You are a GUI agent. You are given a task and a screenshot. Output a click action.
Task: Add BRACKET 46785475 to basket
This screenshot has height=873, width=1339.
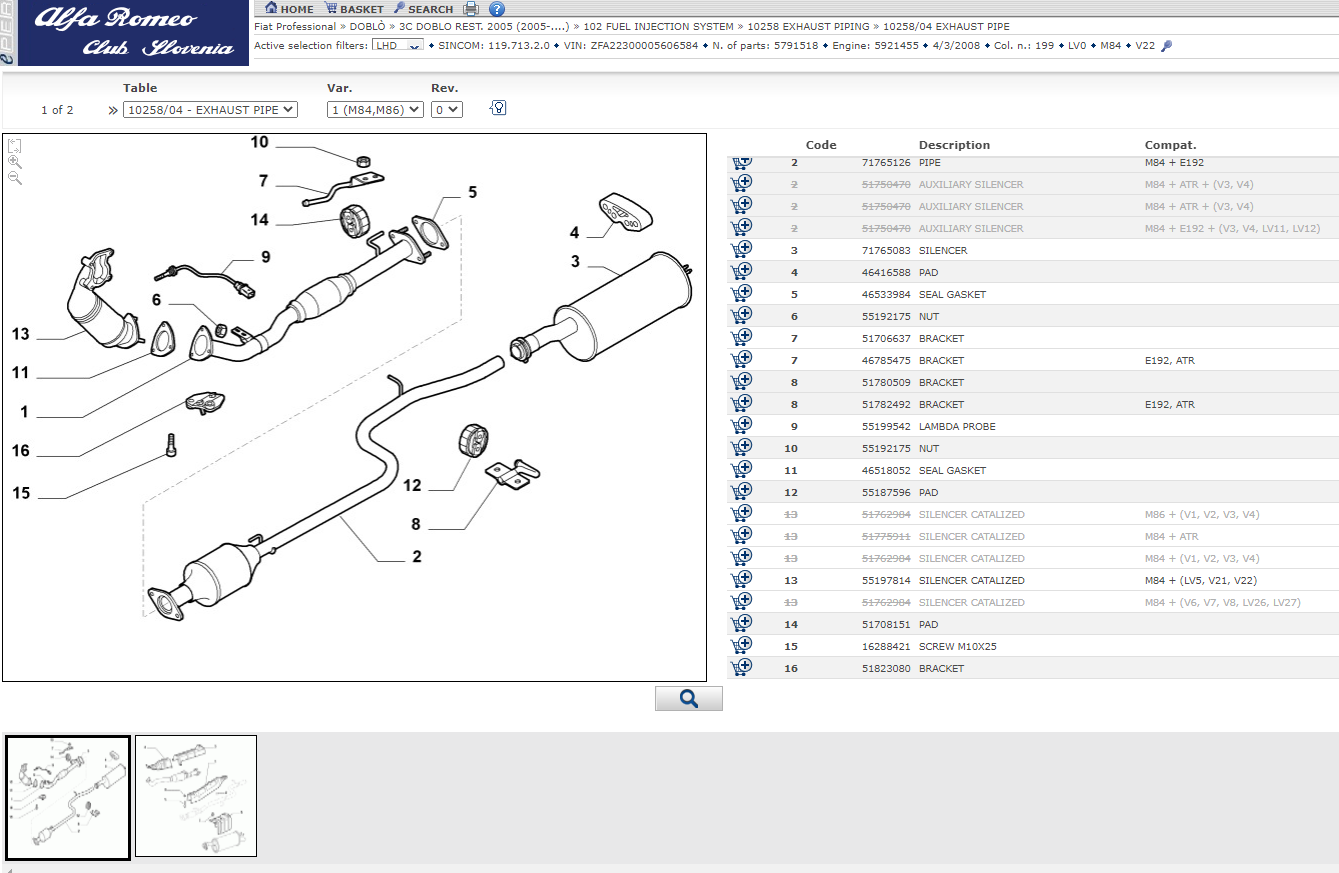click(x=742, y=360)
